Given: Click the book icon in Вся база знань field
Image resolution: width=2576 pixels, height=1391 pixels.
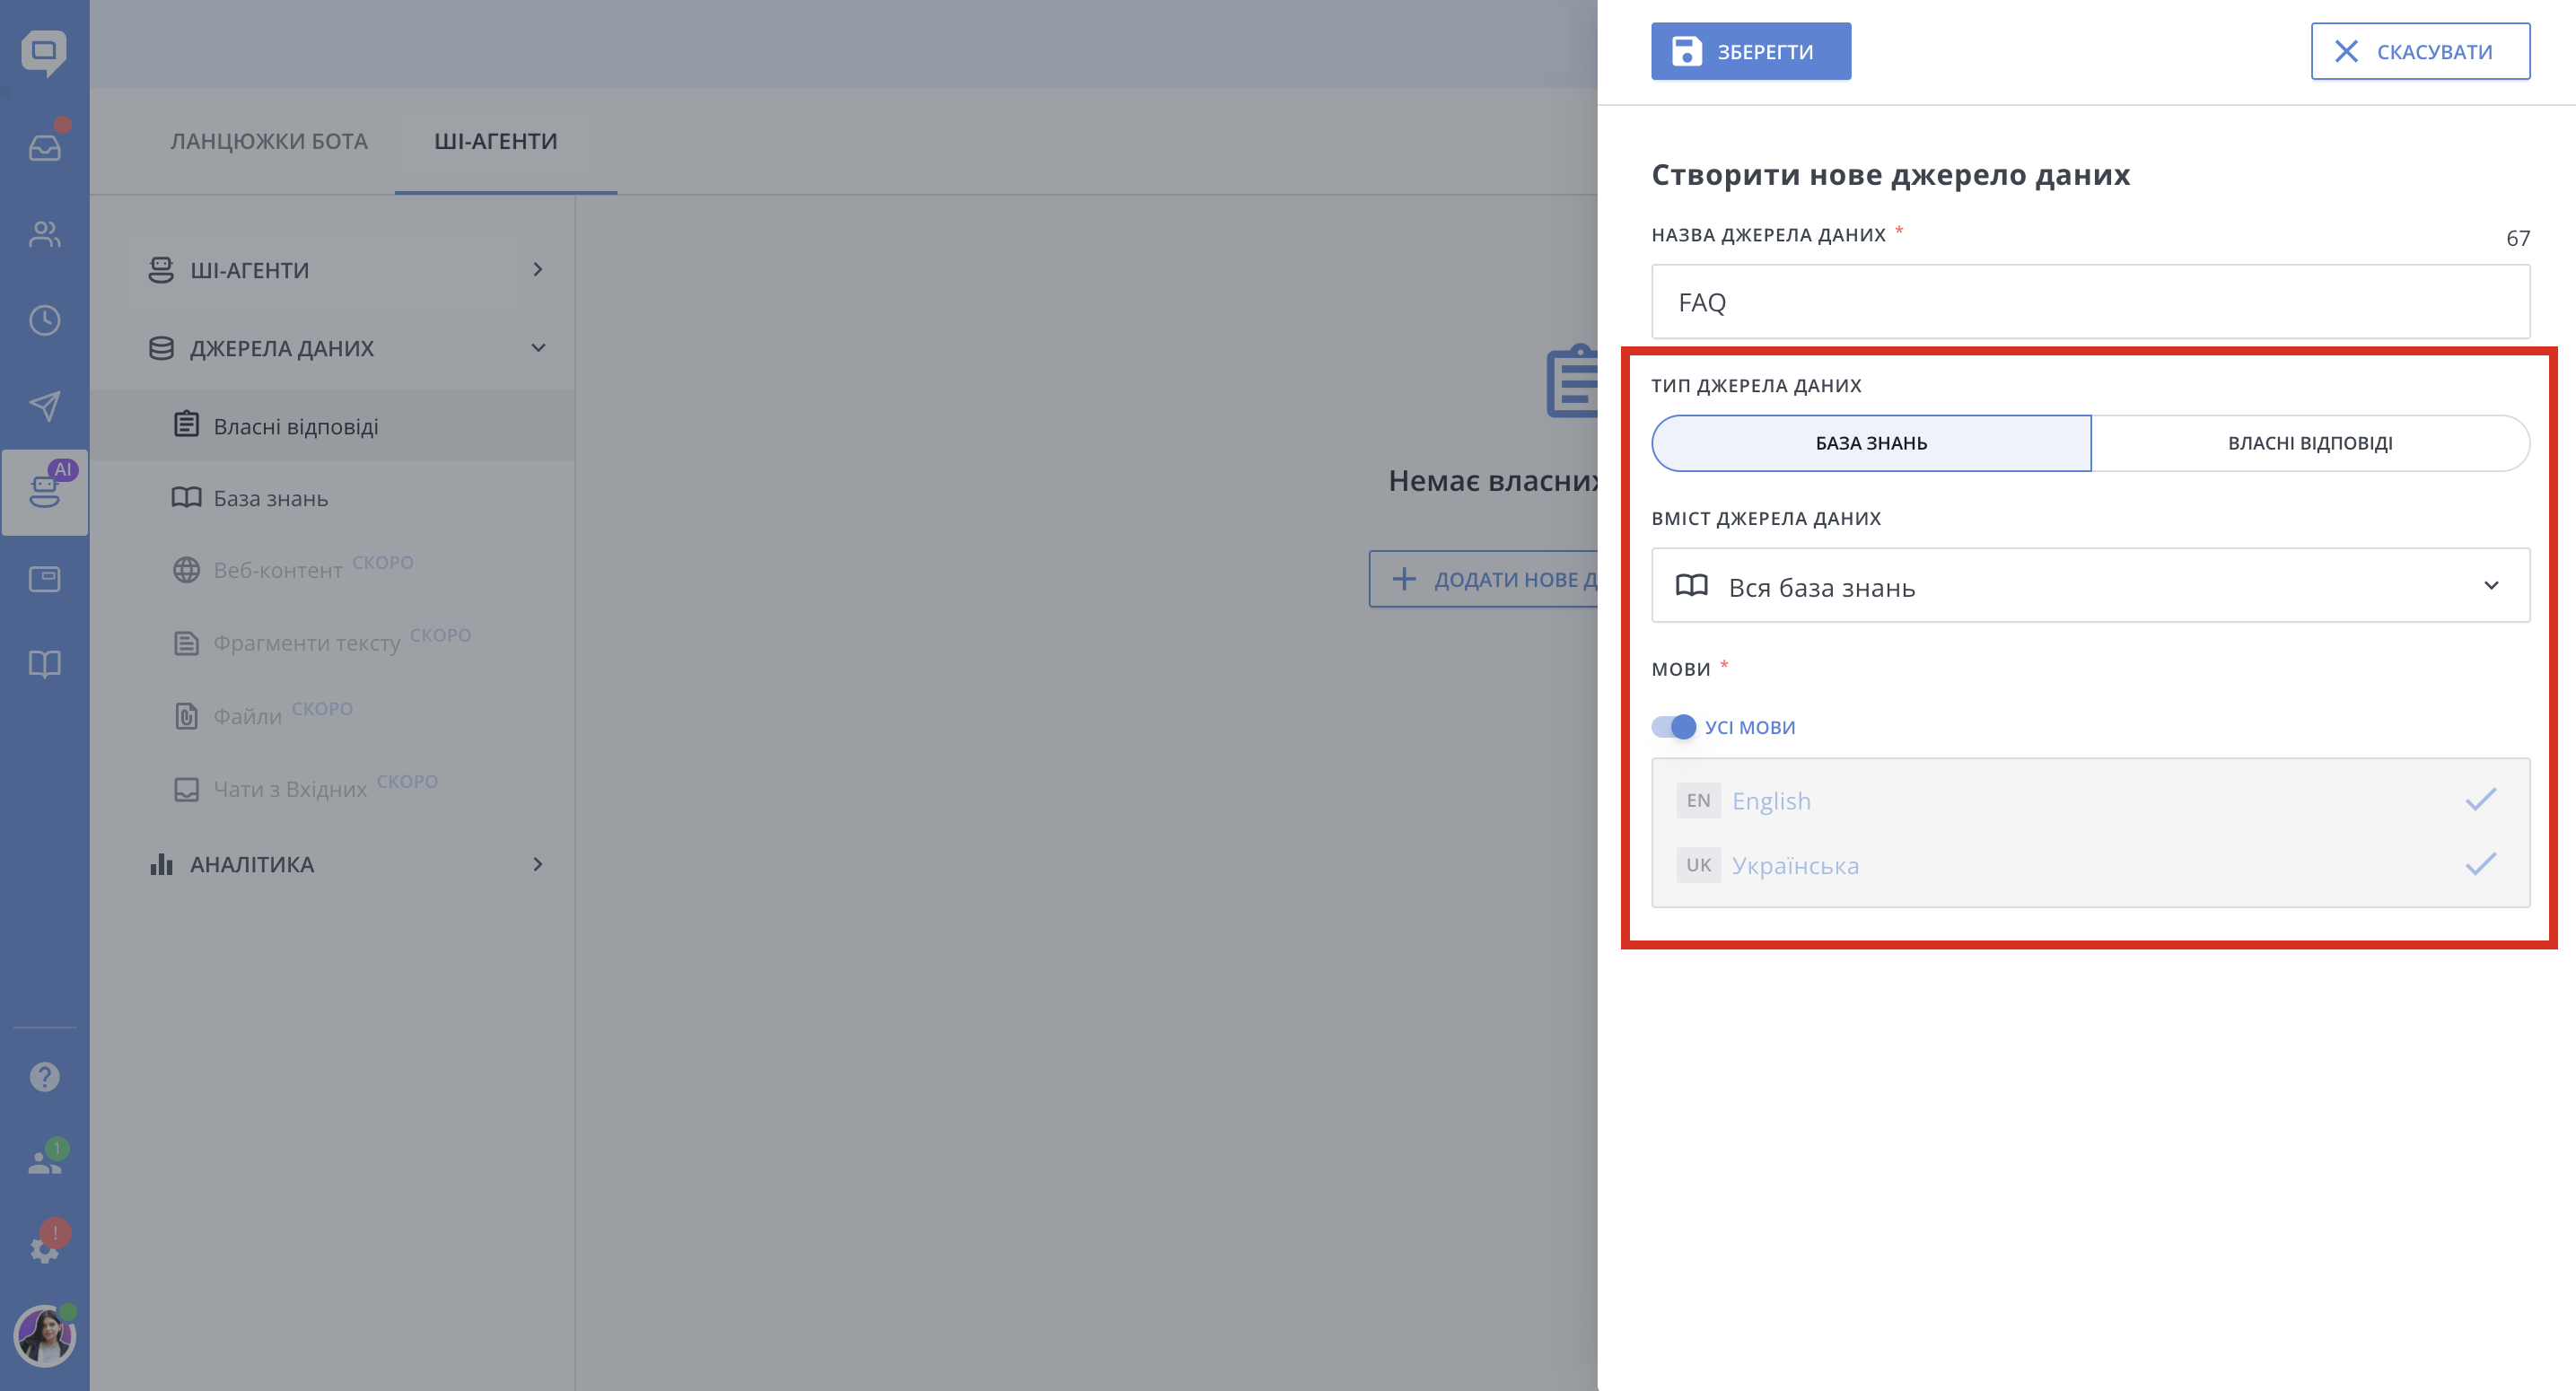Looking at the screenshot, I should click(1691, 585).
